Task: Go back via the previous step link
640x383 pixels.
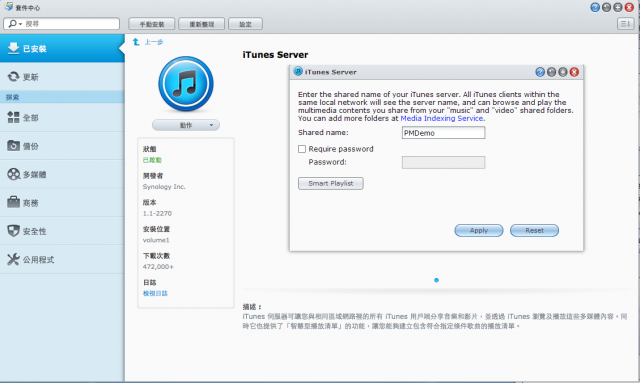Action: click(x=154, y=42)
